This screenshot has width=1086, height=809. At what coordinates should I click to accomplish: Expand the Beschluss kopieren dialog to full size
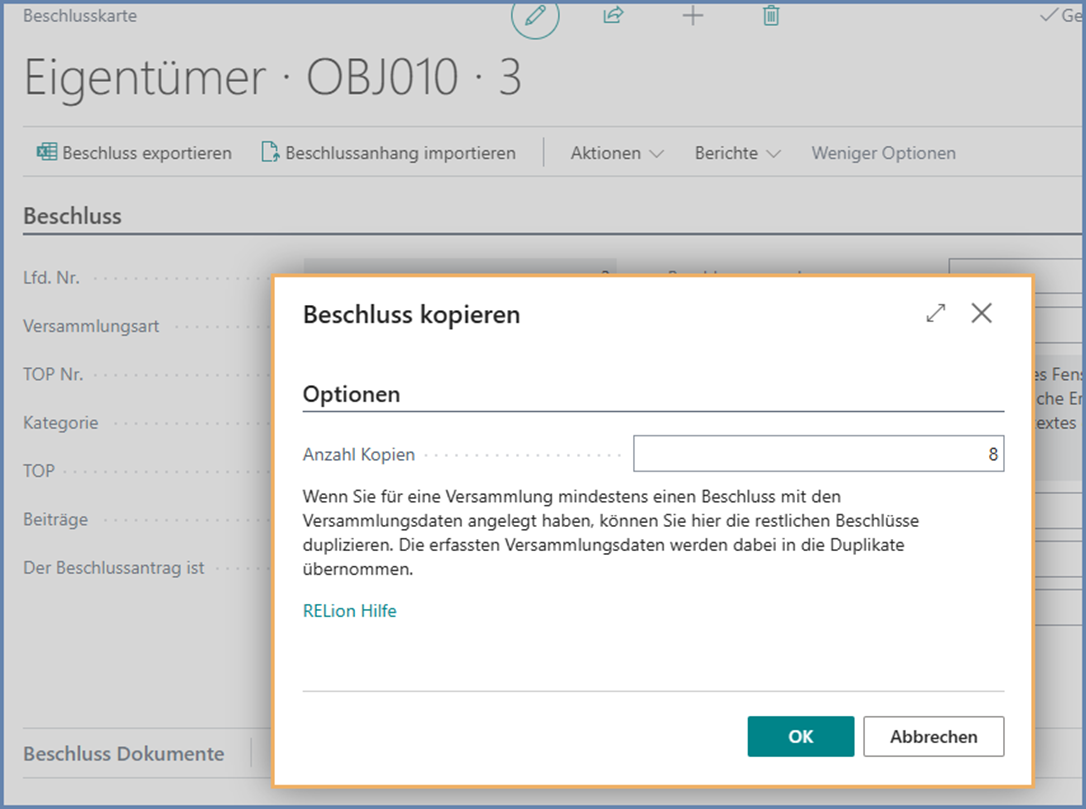[x=935, y=314]
